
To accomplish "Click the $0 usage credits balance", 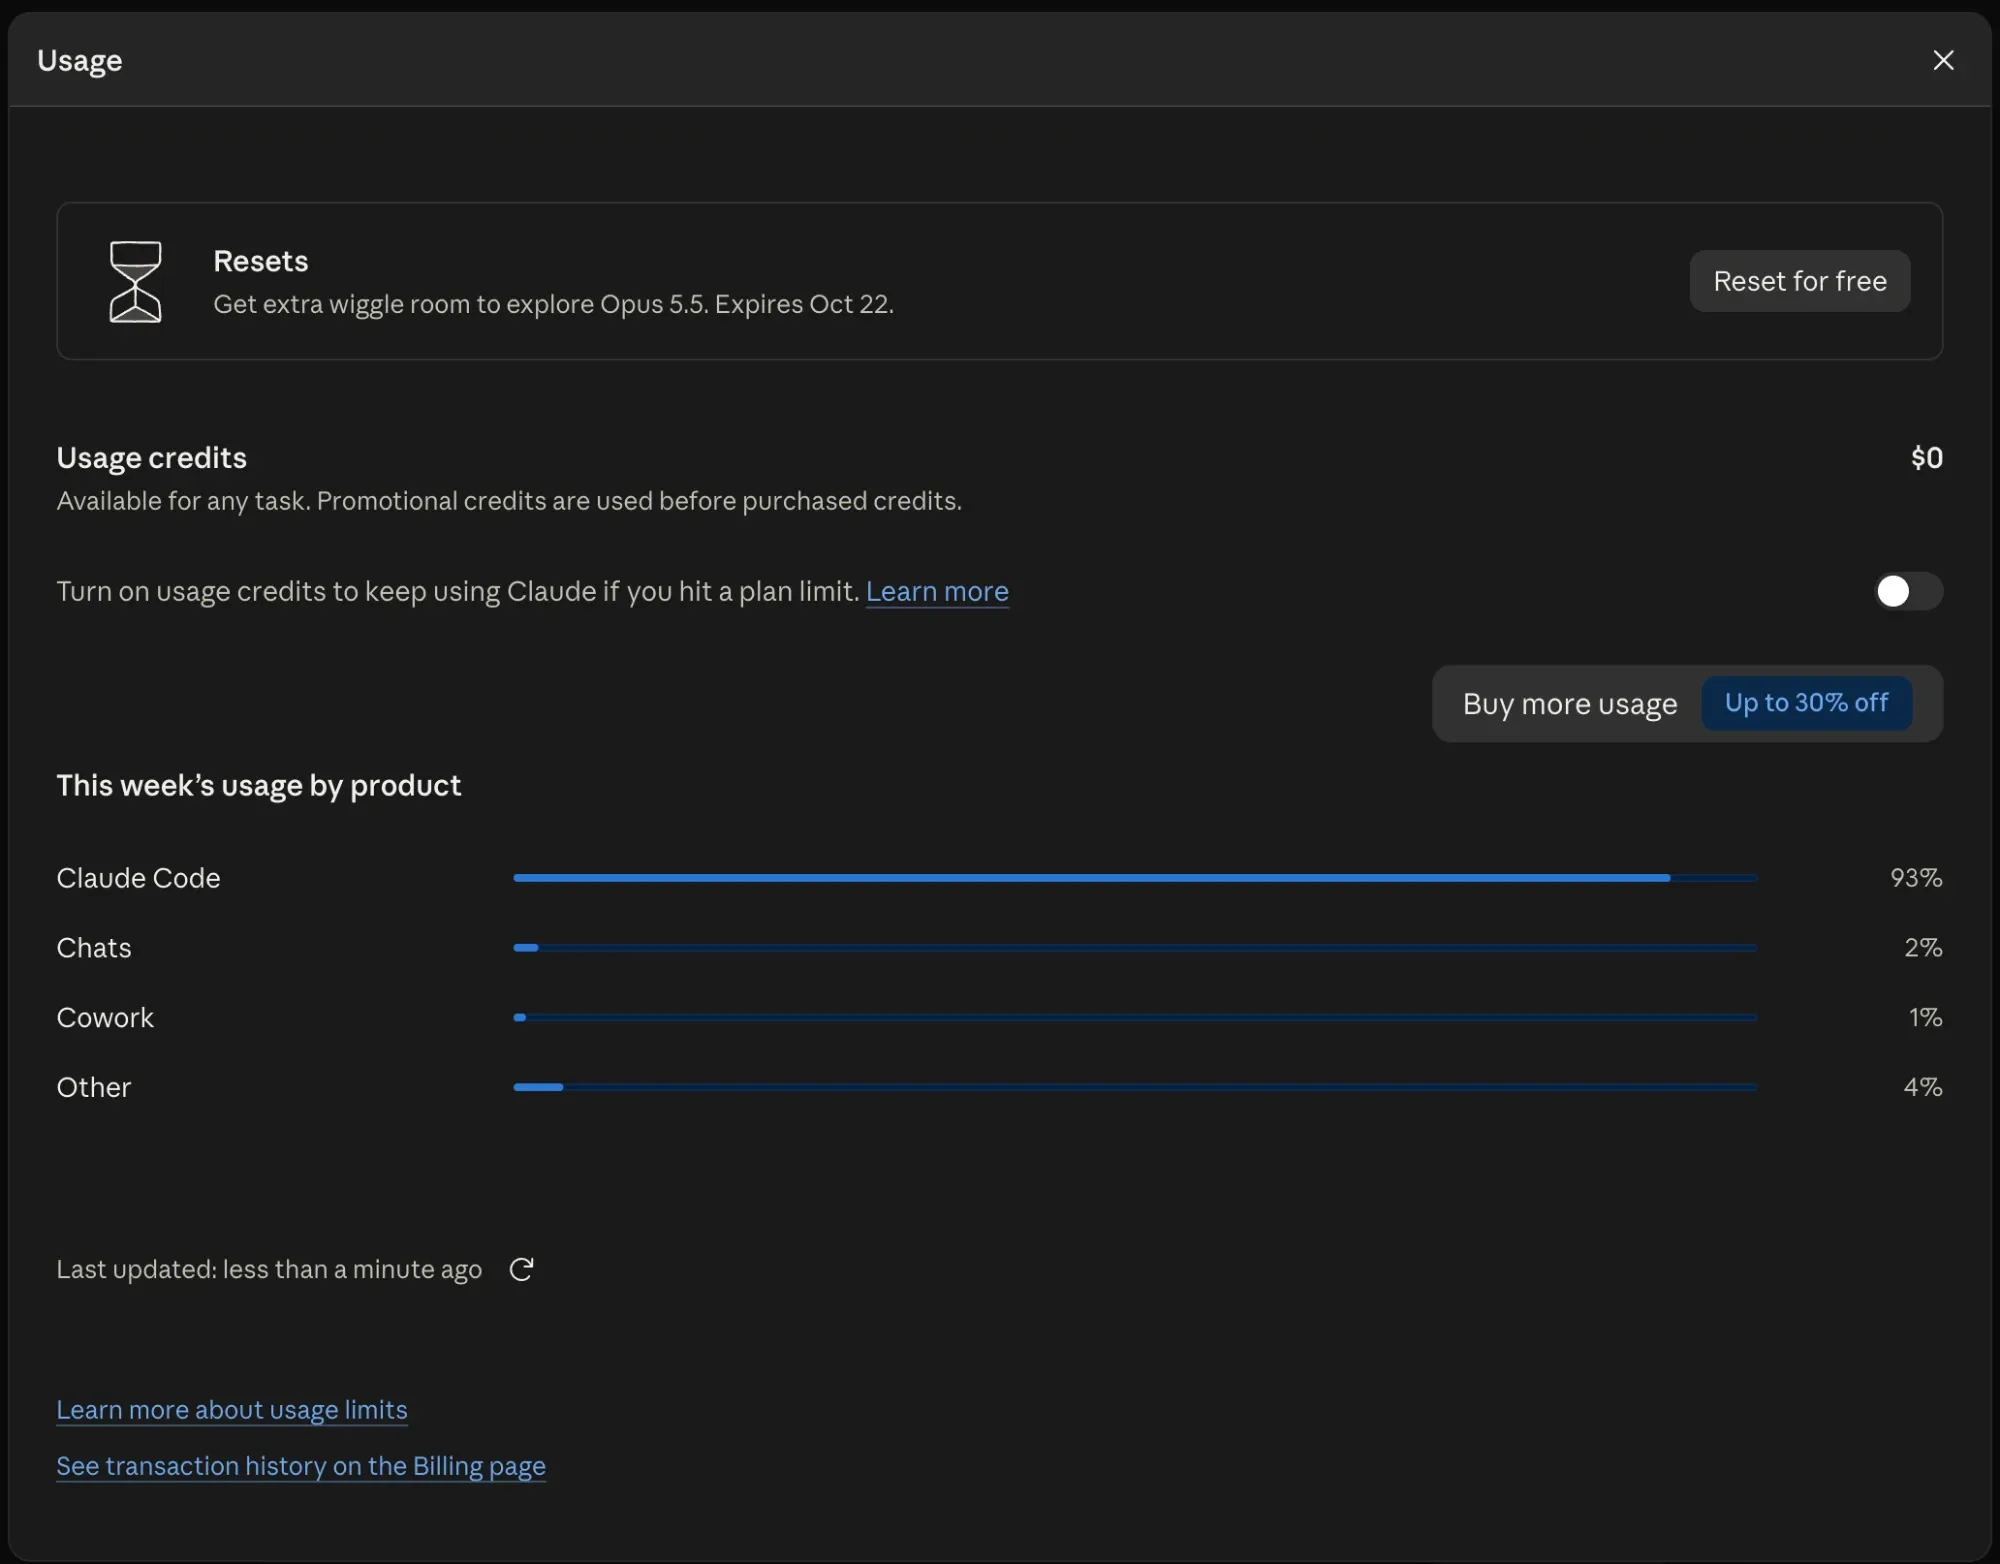I will tap(1926, 458).
